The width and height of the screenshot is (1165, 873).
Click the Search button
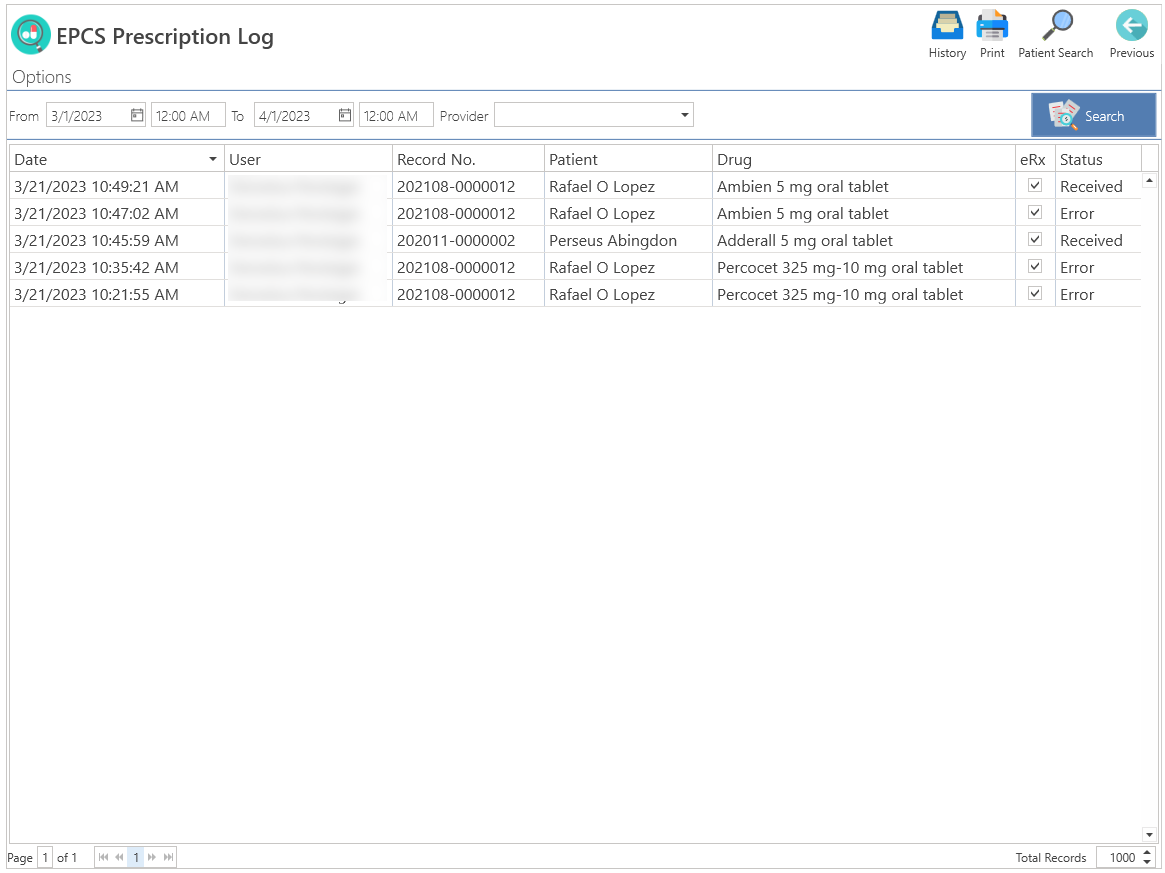click(1093, 115)
